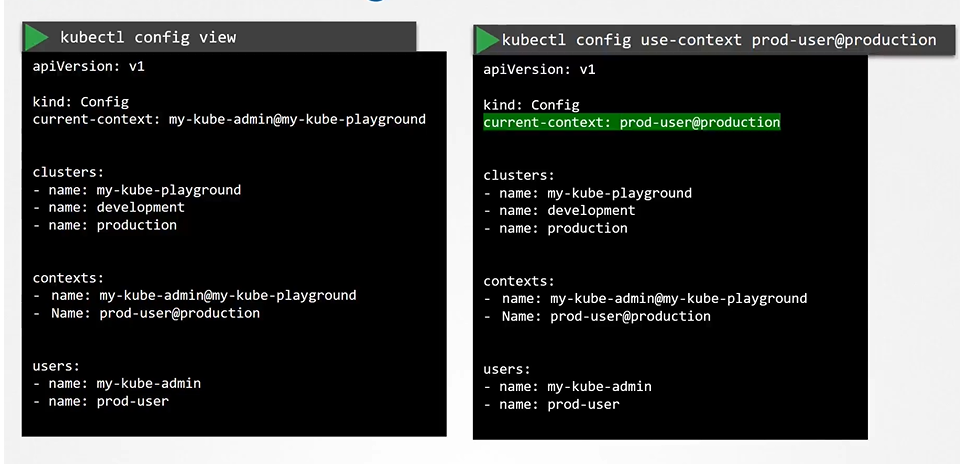Click the 'my-kube-playground' cluster in the use-context output
The image size is (966, 473).
[x=619, y=193]
